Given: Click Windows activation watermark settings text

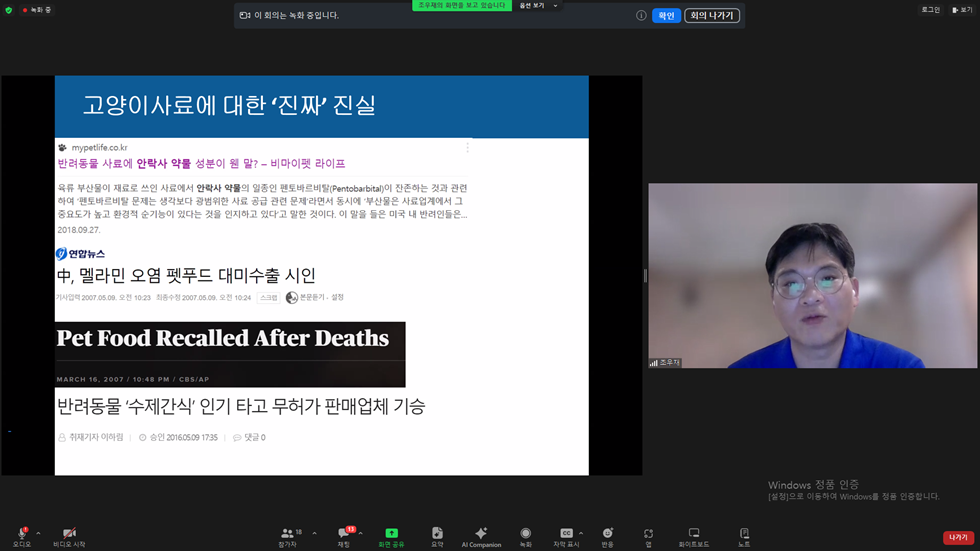Looking at the screenshot, I should (x=853, y=497).
